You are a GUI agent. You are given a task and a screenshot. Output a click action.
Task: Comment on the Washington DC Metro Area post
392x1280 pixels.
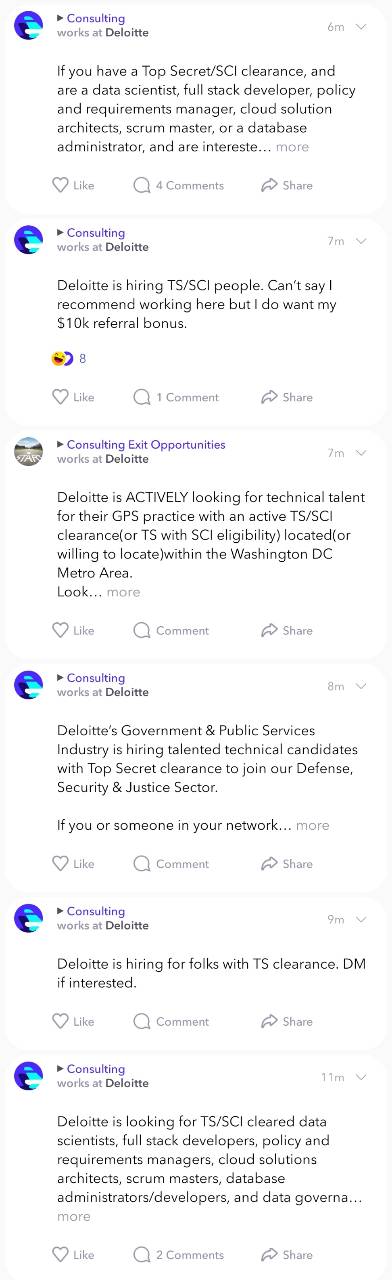coord(171,630)
